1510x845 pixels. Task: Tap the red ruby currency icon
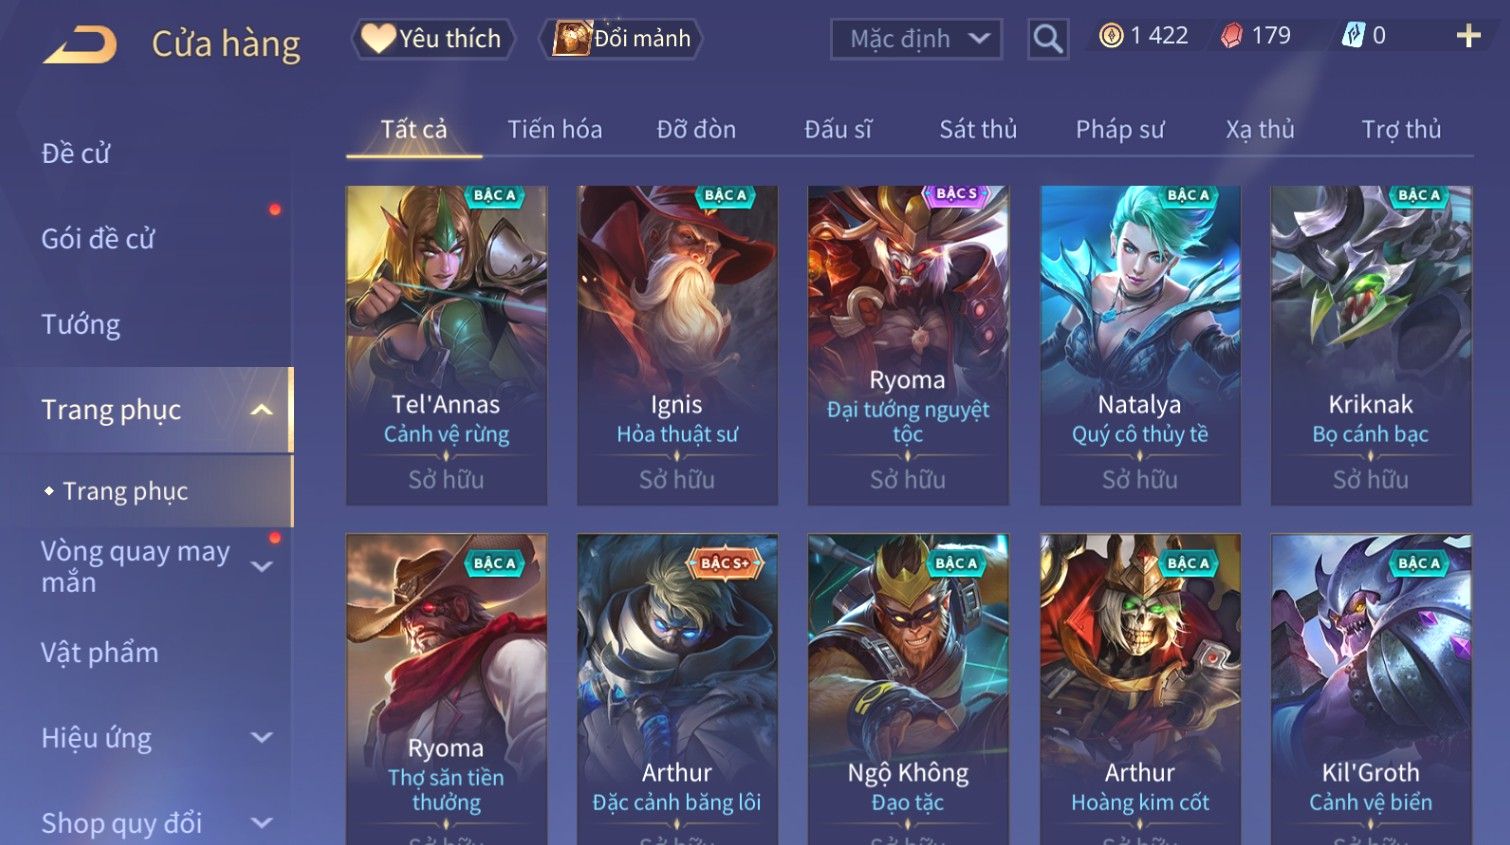1232,36
